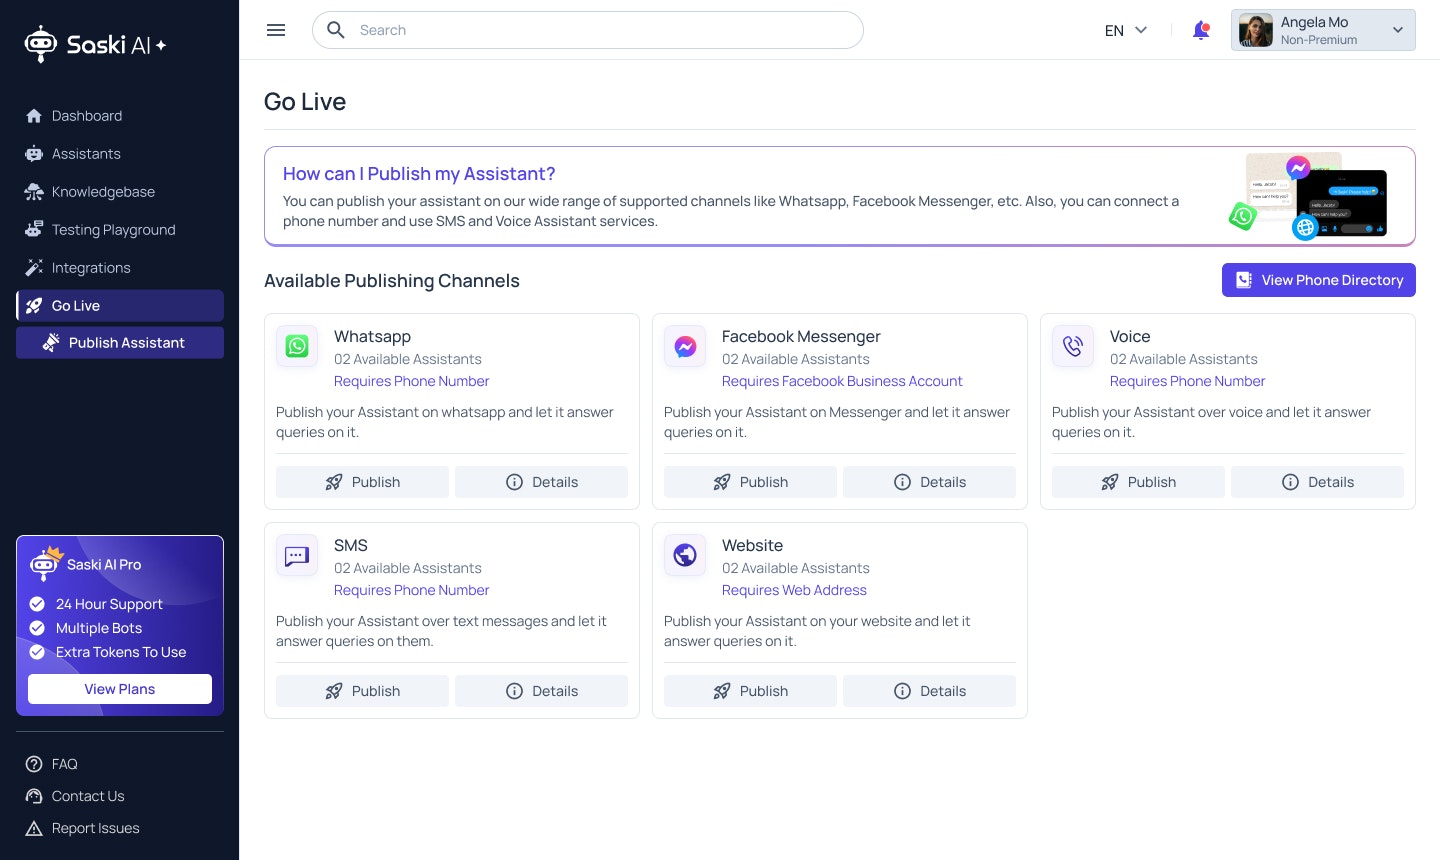This screenshot has width=1440, height=860.
Task: Open the EN language dropdown
Action: point(1126,30)
